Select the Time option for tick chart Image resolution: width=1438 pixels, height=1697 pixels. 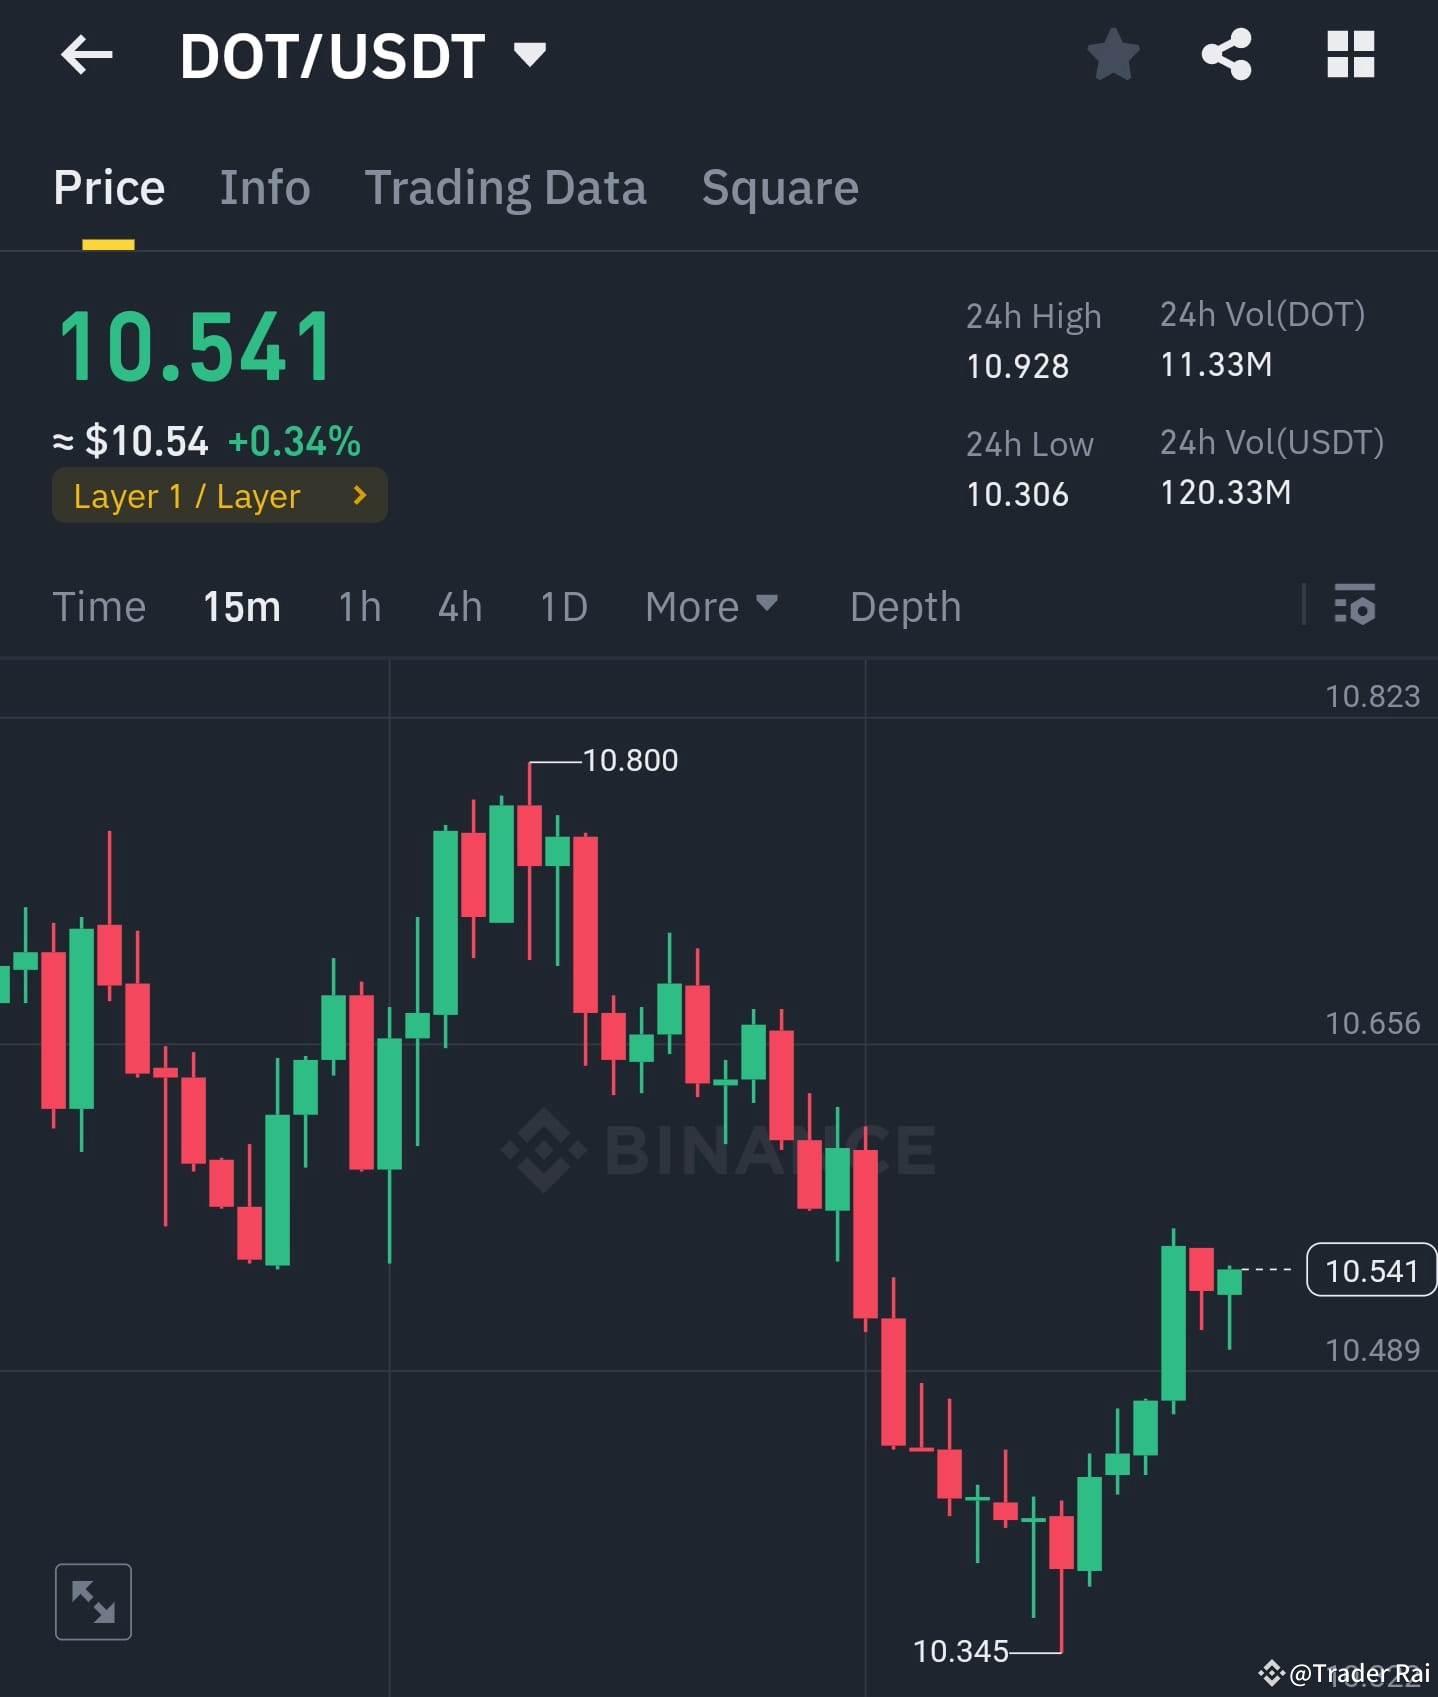[x=99, y=606]
